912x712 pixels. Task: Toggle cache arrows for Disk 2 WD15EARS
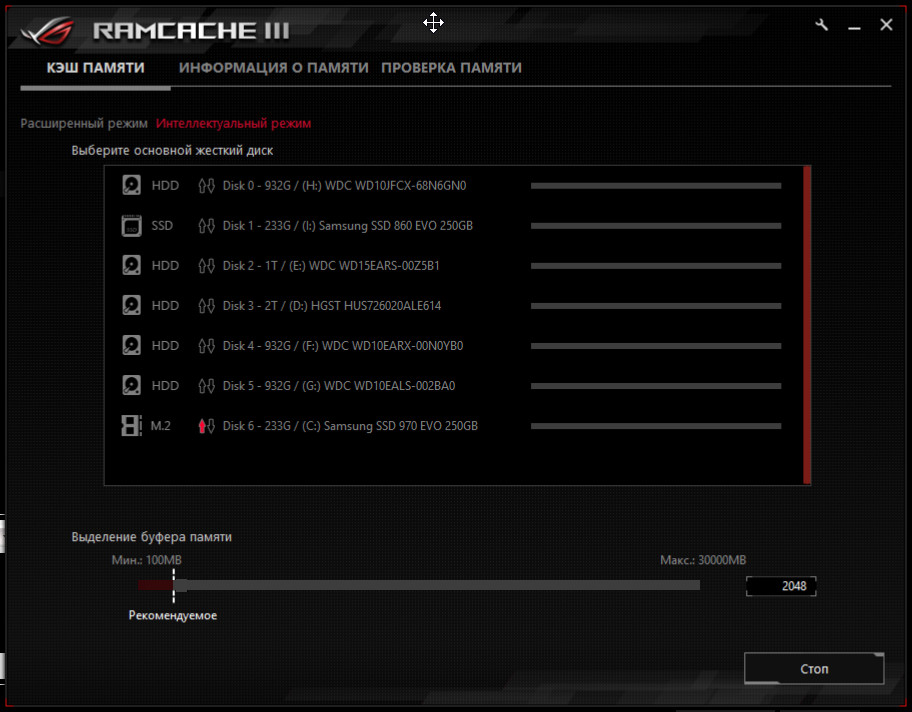[x=206, y=266]
